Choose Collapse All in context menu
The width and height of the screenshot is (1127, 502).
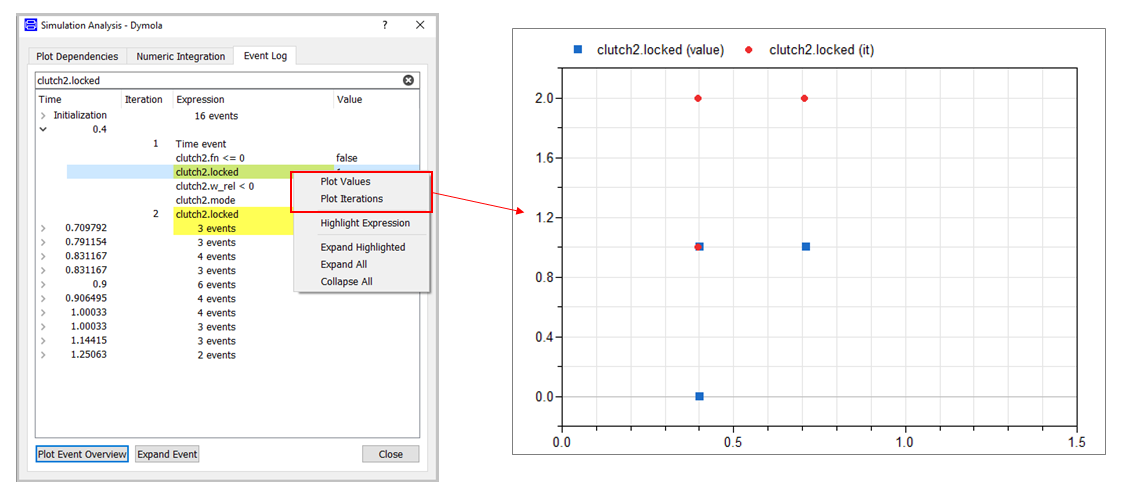pos(346,281)
